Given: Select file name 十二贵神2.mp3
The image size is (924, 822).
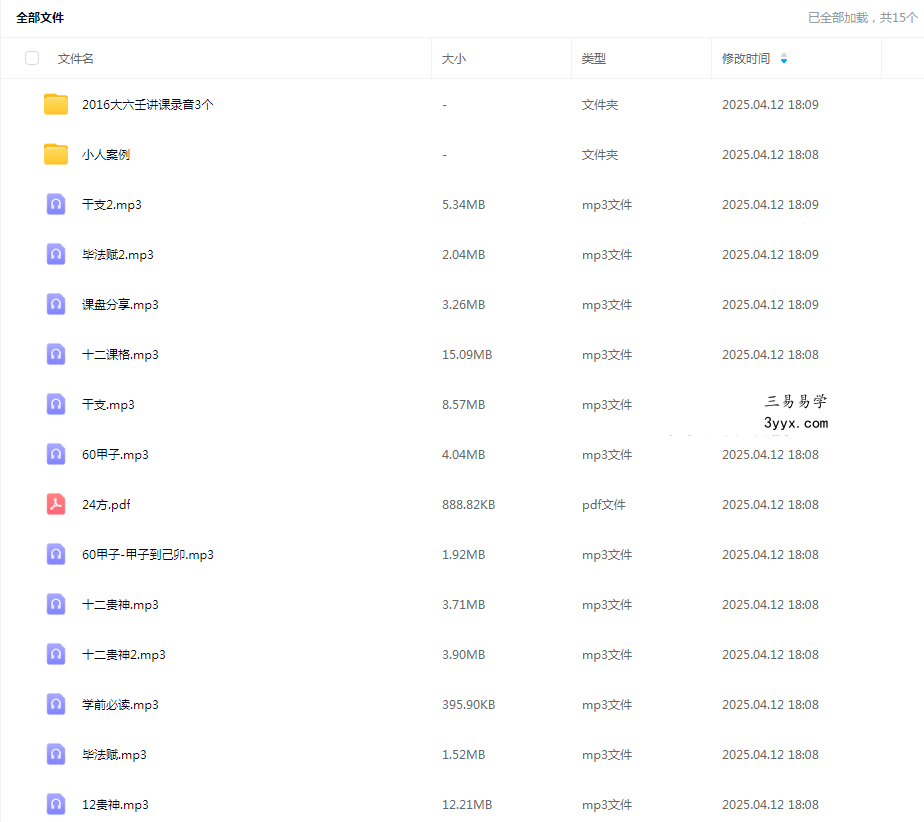Looking at the screenshot, I should coord(124,655).
